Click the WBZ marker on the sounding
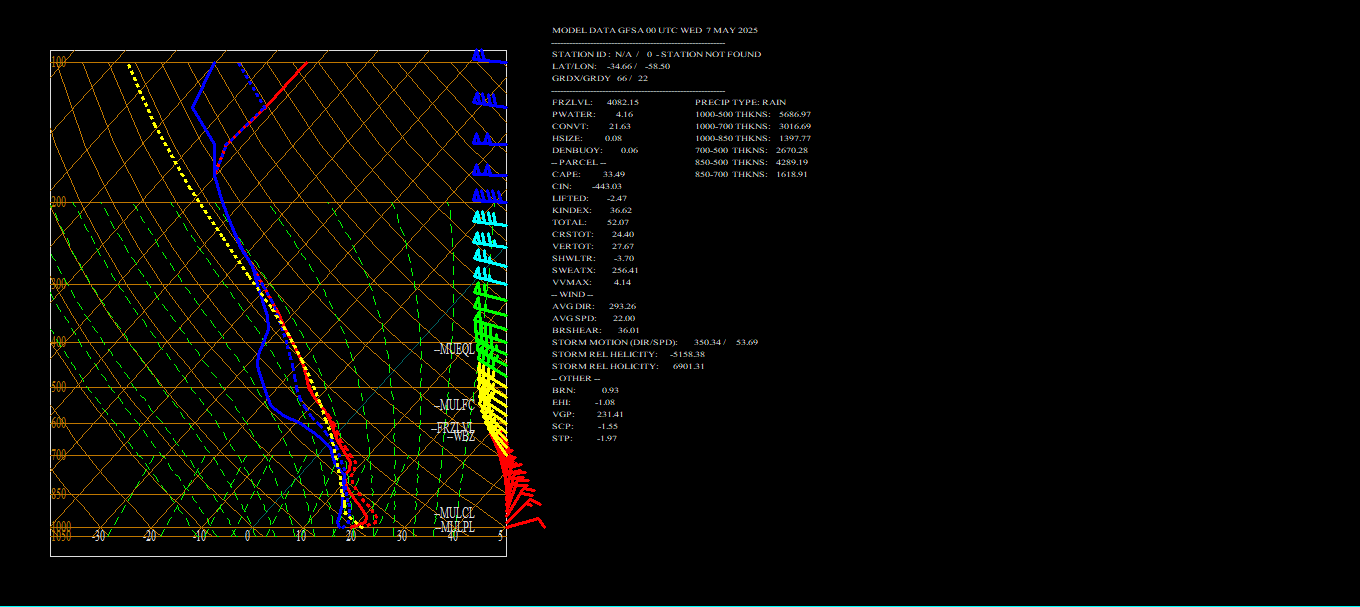The height and width of the screenshot is (607, 1360). (460, 436)
